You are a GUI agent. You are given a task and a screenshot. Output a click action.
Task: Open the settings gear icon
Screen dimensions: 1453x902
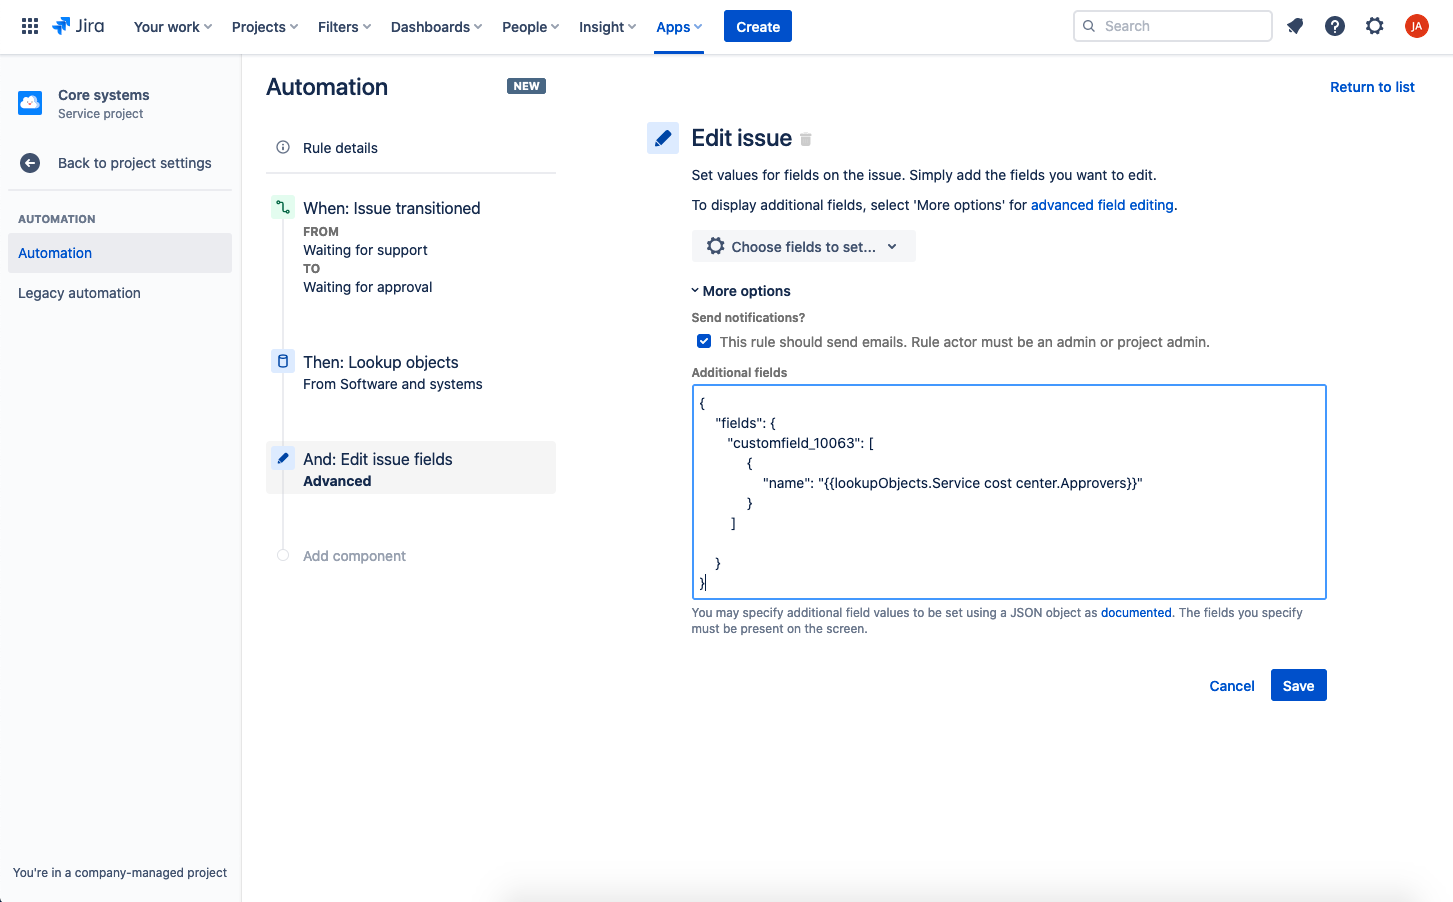pos(1375,26)
